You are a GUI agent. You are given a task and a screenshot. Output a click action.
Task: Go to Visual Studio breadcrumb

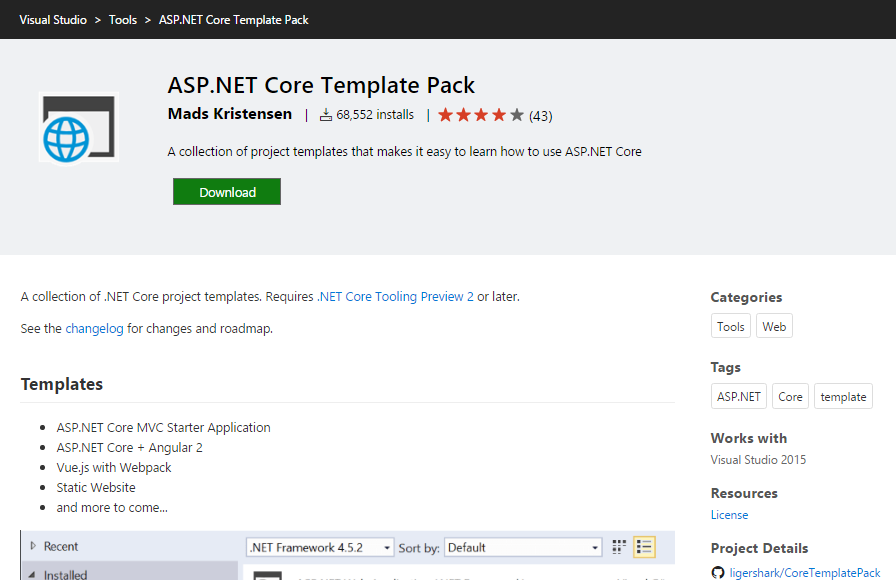point(53,20)
